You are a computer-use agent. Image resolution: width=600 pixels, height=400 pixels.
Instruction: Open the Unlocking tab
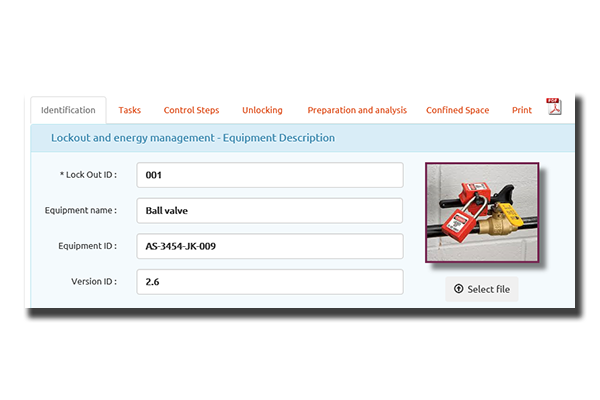262,110
